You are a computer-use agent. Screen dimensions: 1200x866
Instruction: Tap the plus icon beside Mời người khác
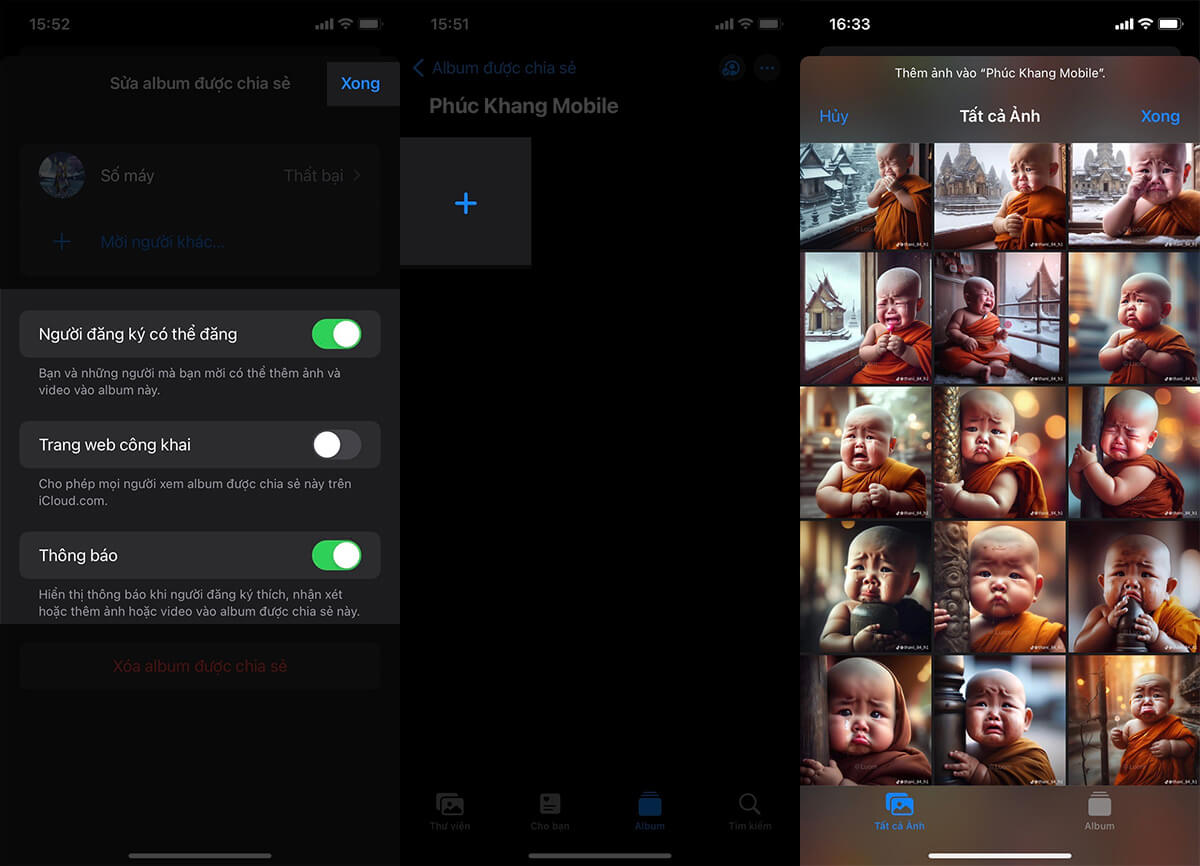point(62,242)
